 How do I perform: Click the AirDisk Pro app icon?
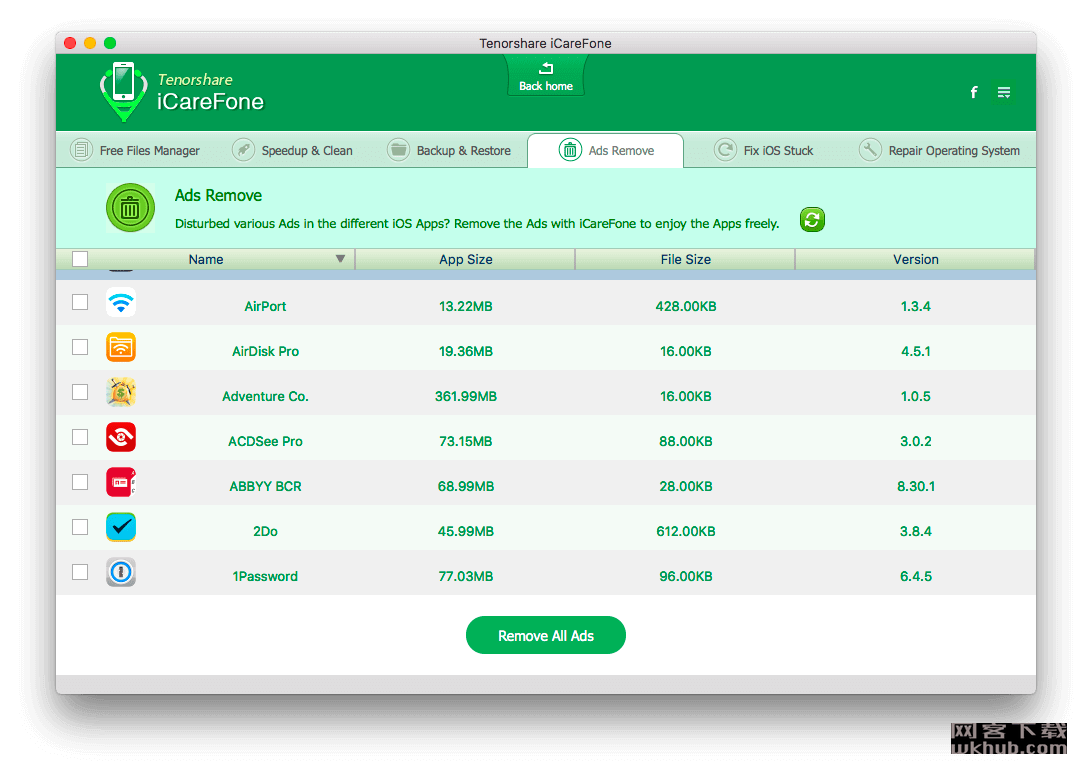click(x=120, y=348)
